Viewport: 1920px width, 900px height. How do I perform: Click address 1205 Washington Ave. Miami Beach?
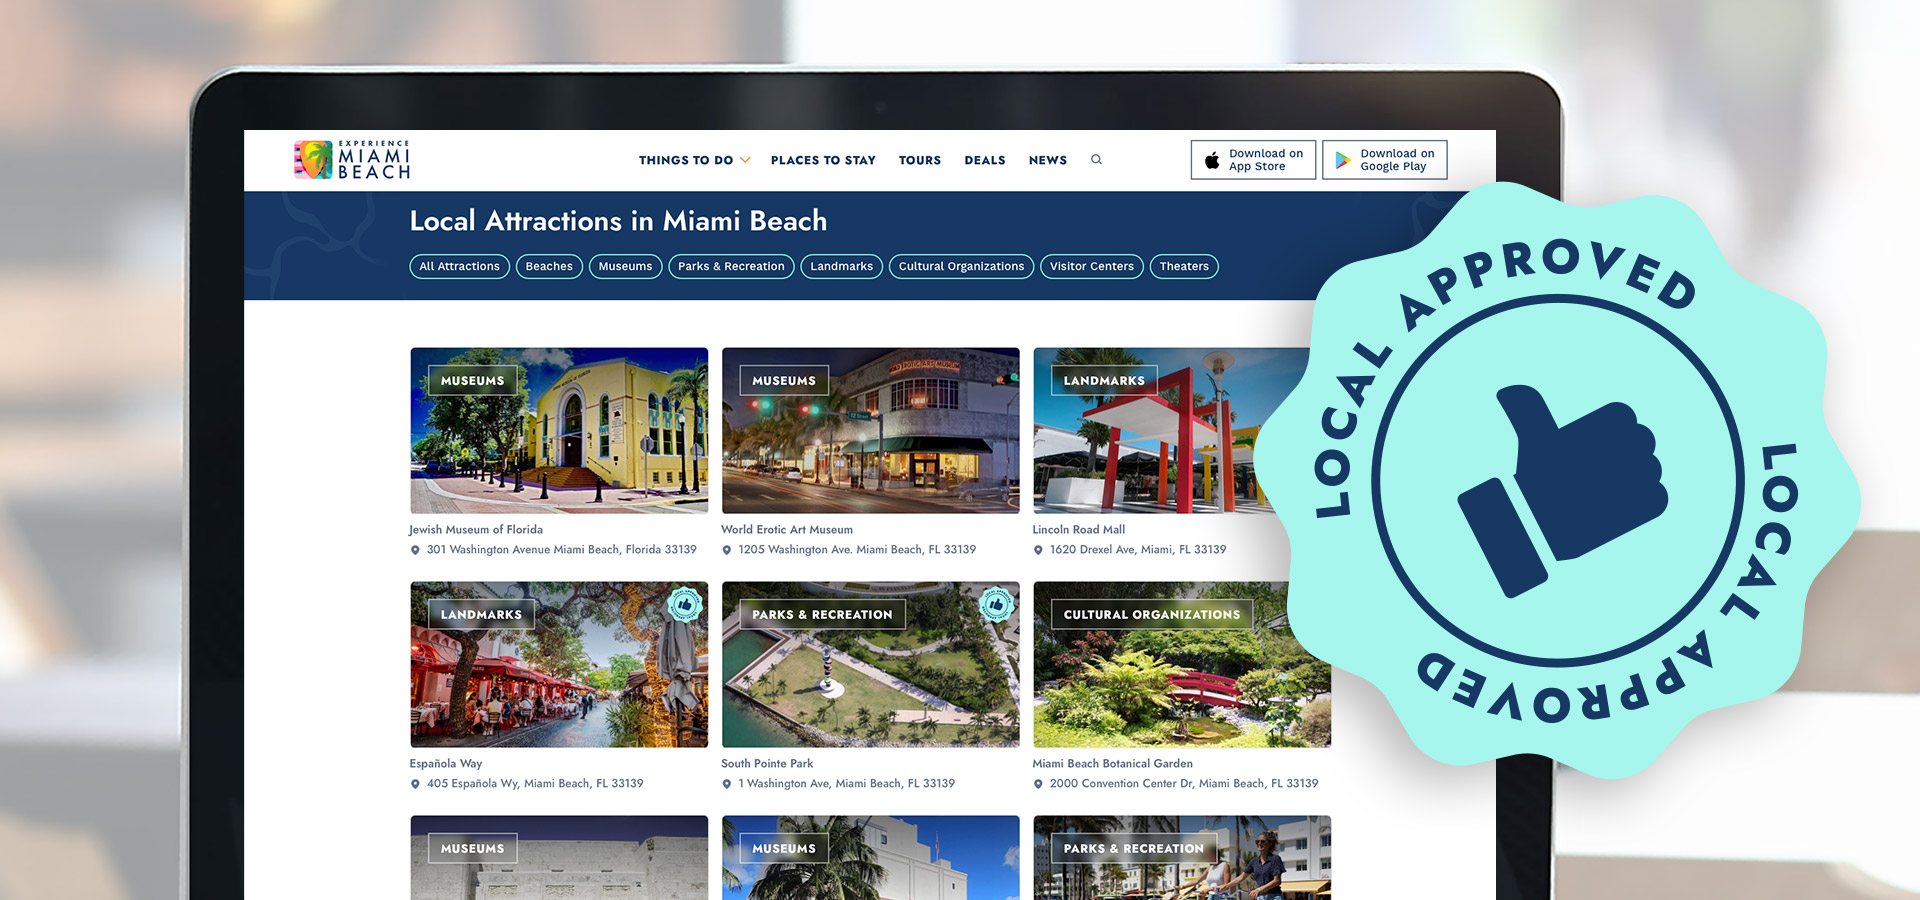point(857,550)
